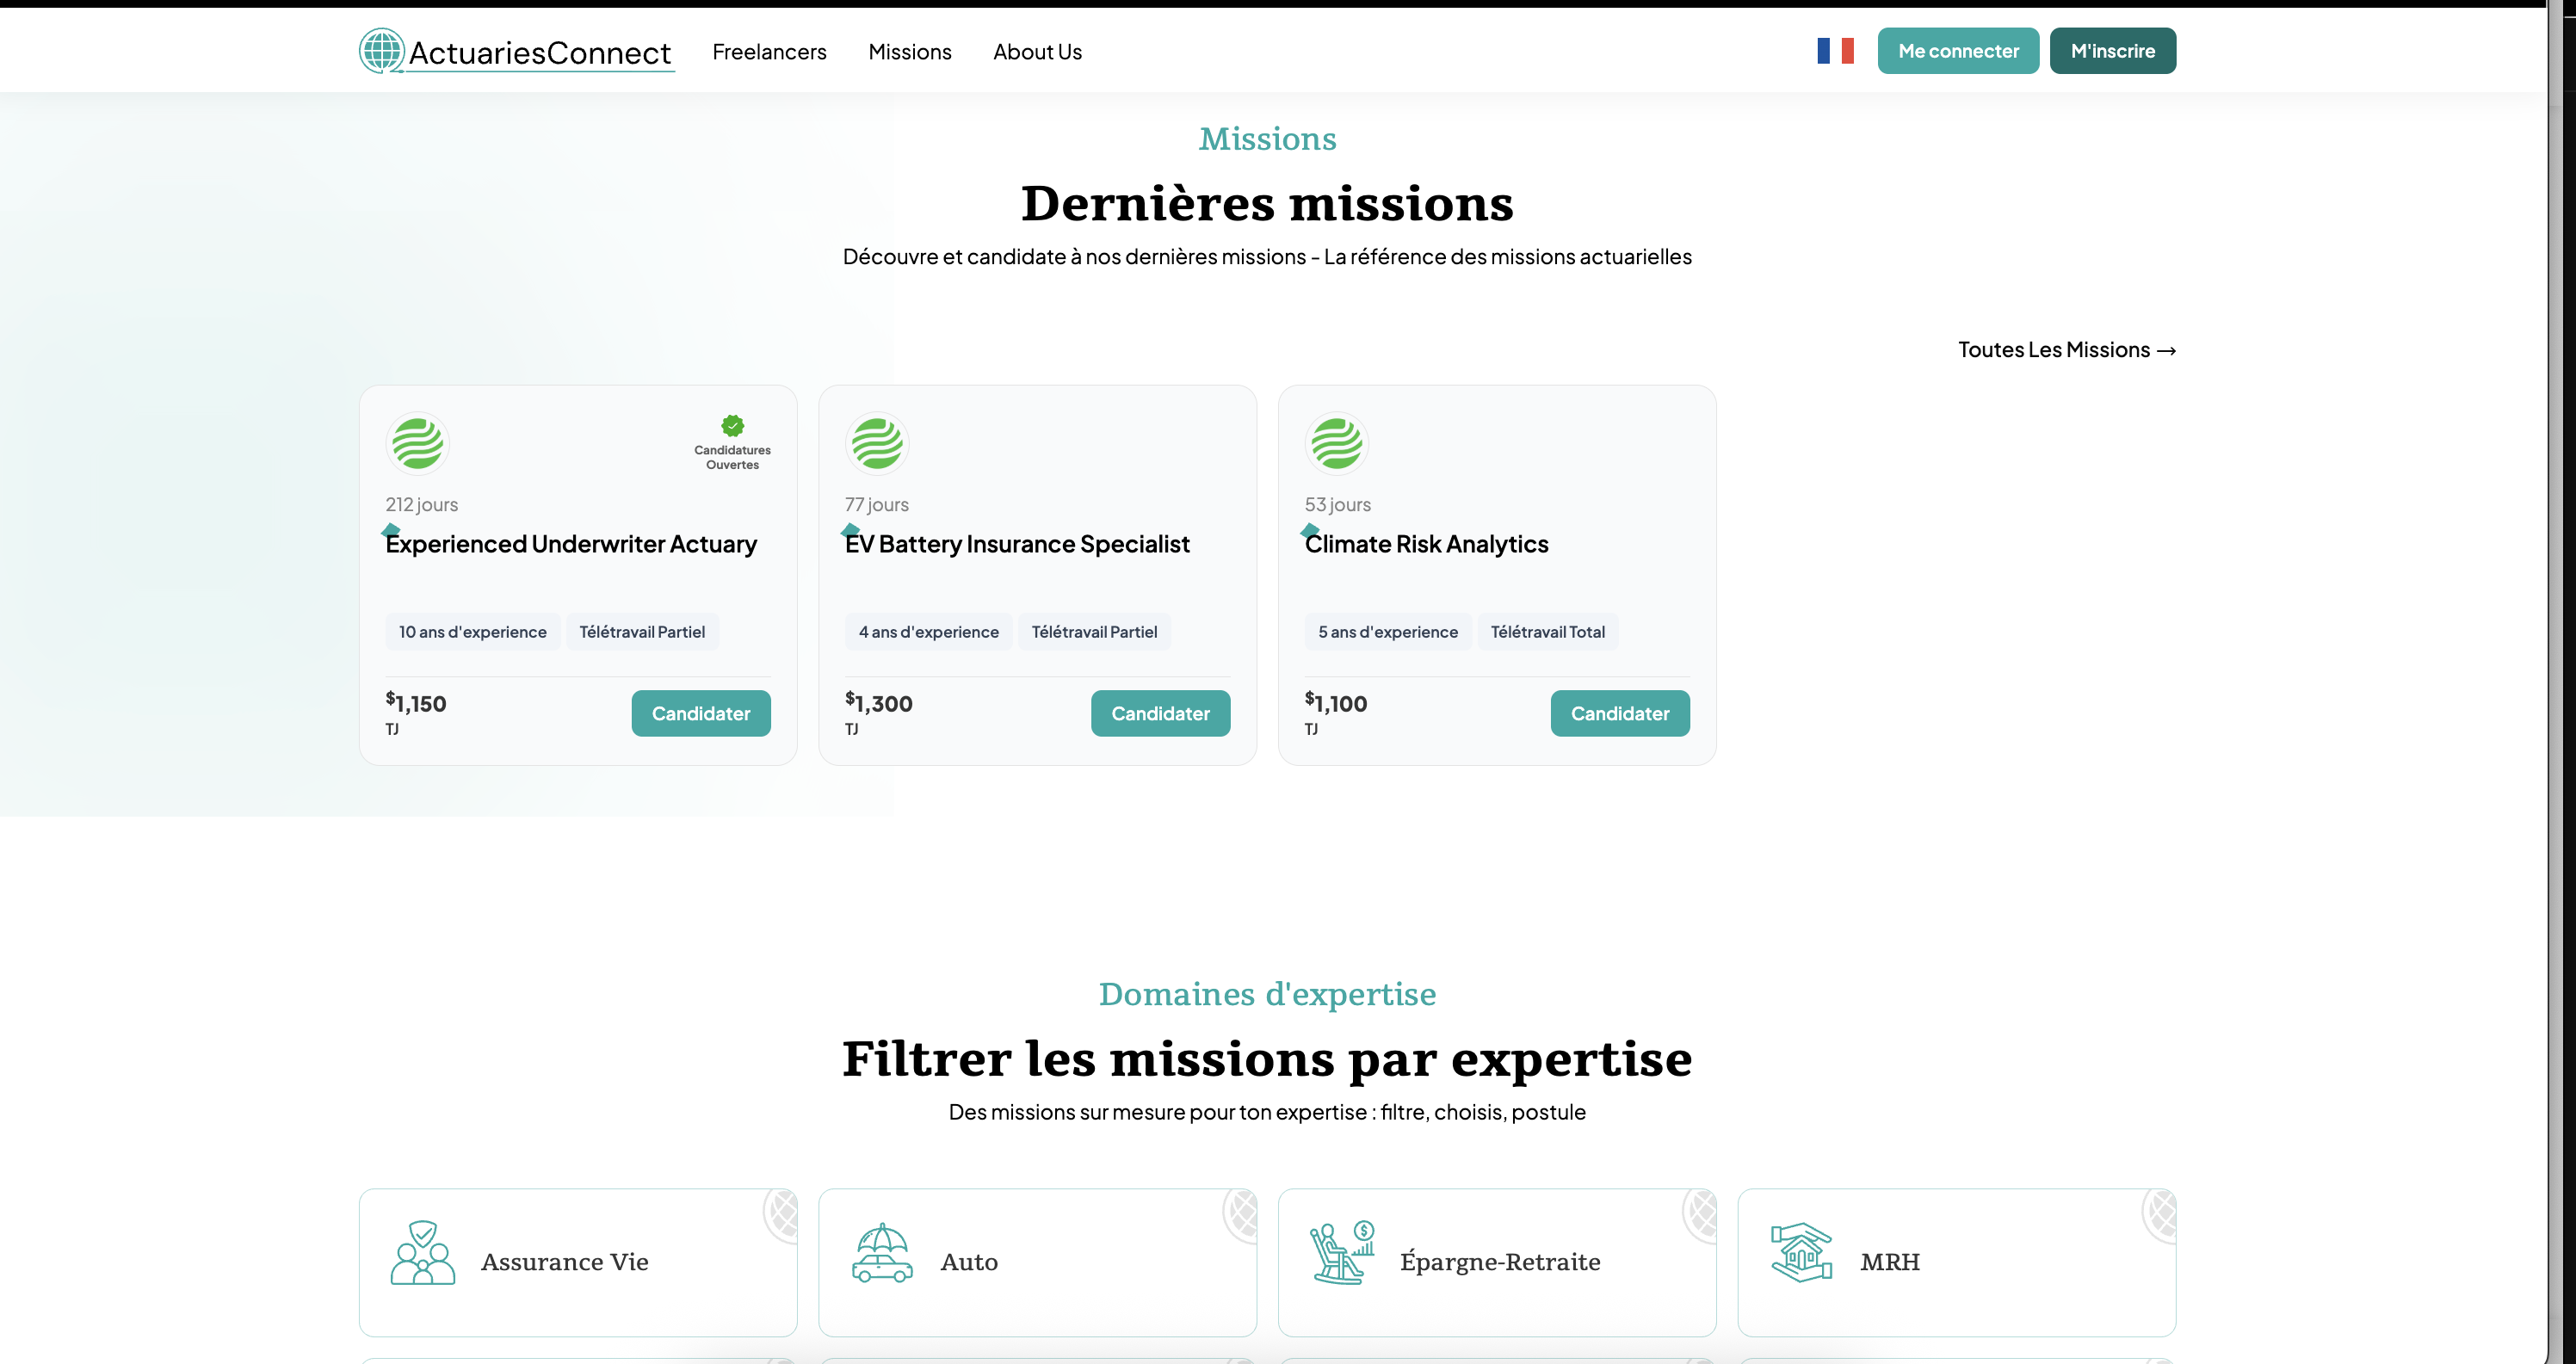This screenshot has height=1364, width=2576.
Task: Click the 5 ans d'experience tag
Action: 1388,632
